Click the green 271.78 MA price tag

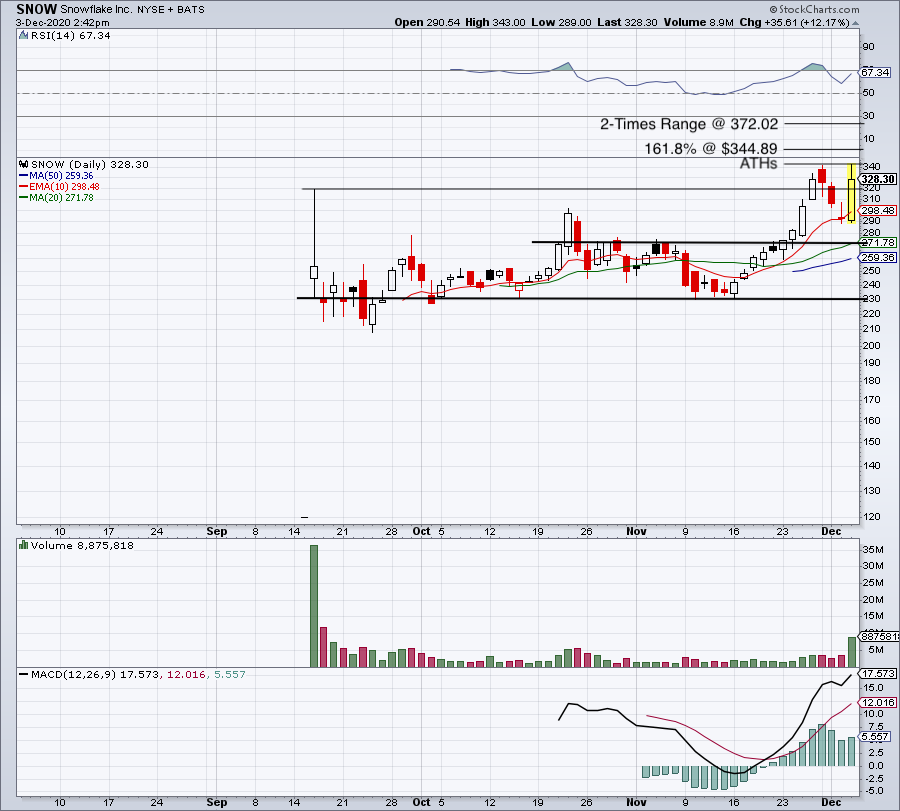(x=878, y=243)
